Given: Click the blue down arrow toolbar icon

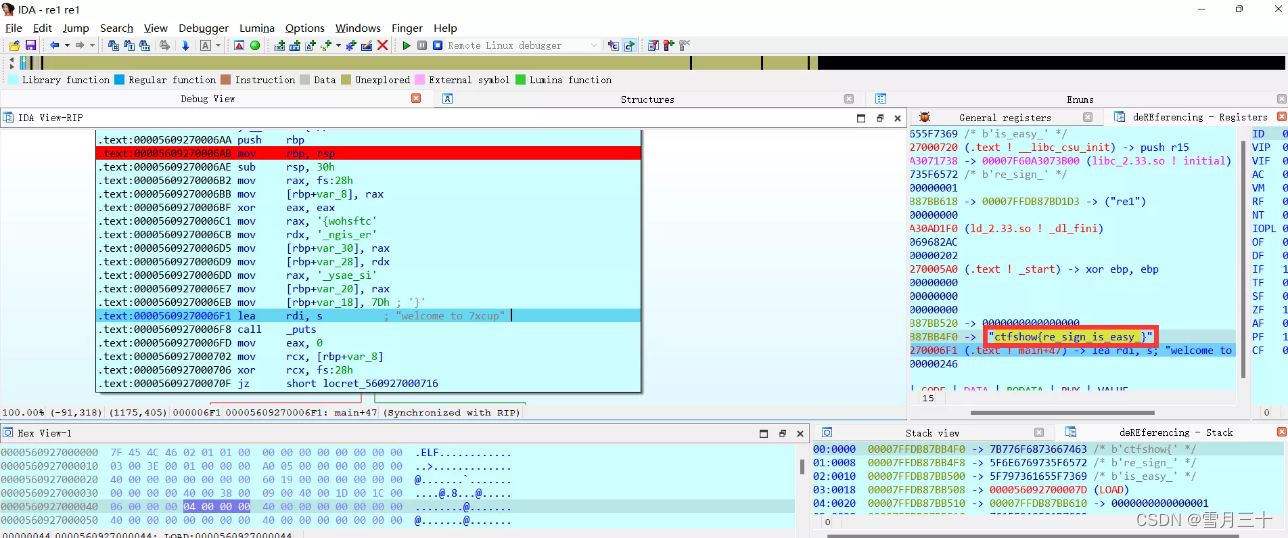Looking at the screenshot, I should point(185,46).
